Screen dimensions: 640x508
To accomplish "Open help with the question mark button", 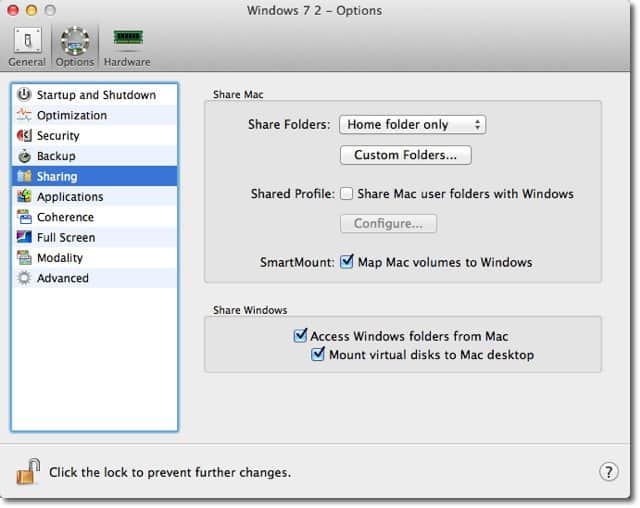I will pos(608,472).
